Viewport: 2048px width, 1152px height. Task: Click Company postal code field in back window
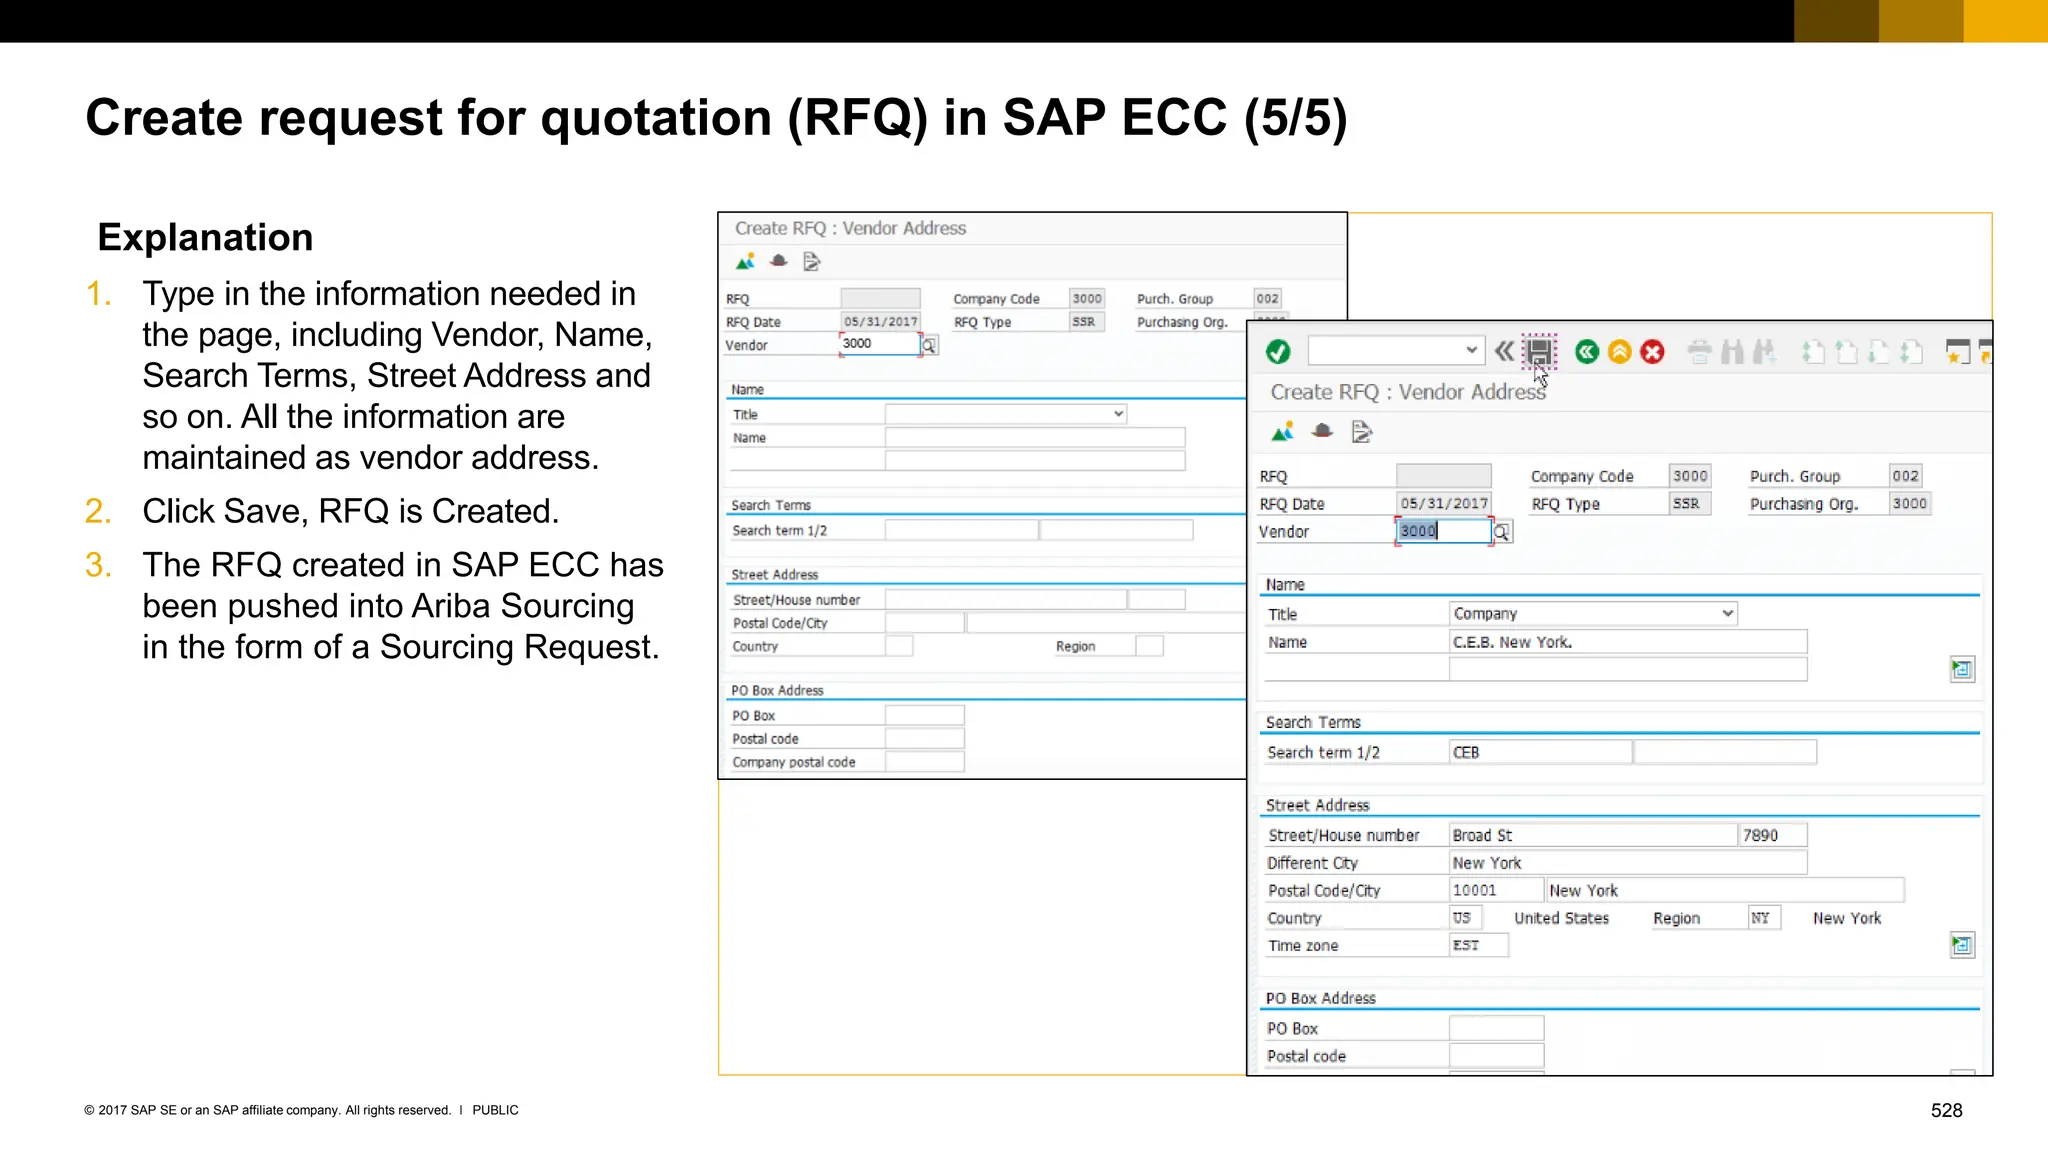pos(925,761)
